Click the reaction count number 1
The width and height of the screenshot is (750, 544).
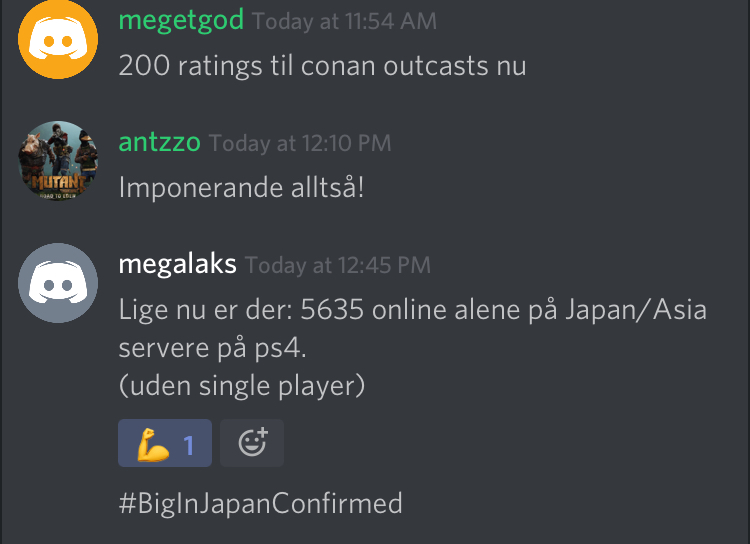(189, 445)
